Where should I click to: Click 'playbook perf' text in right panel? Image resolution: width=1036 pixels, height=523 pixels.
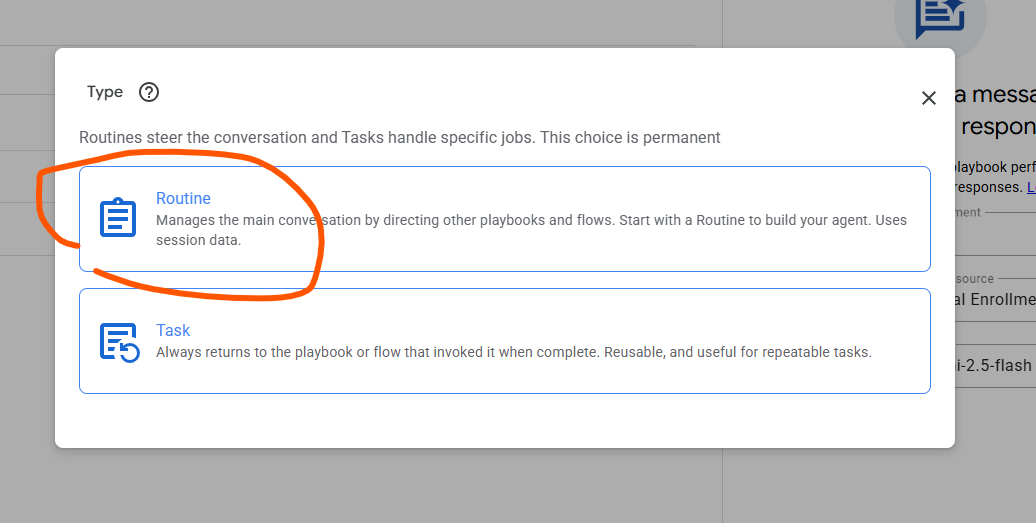[994, 165]
